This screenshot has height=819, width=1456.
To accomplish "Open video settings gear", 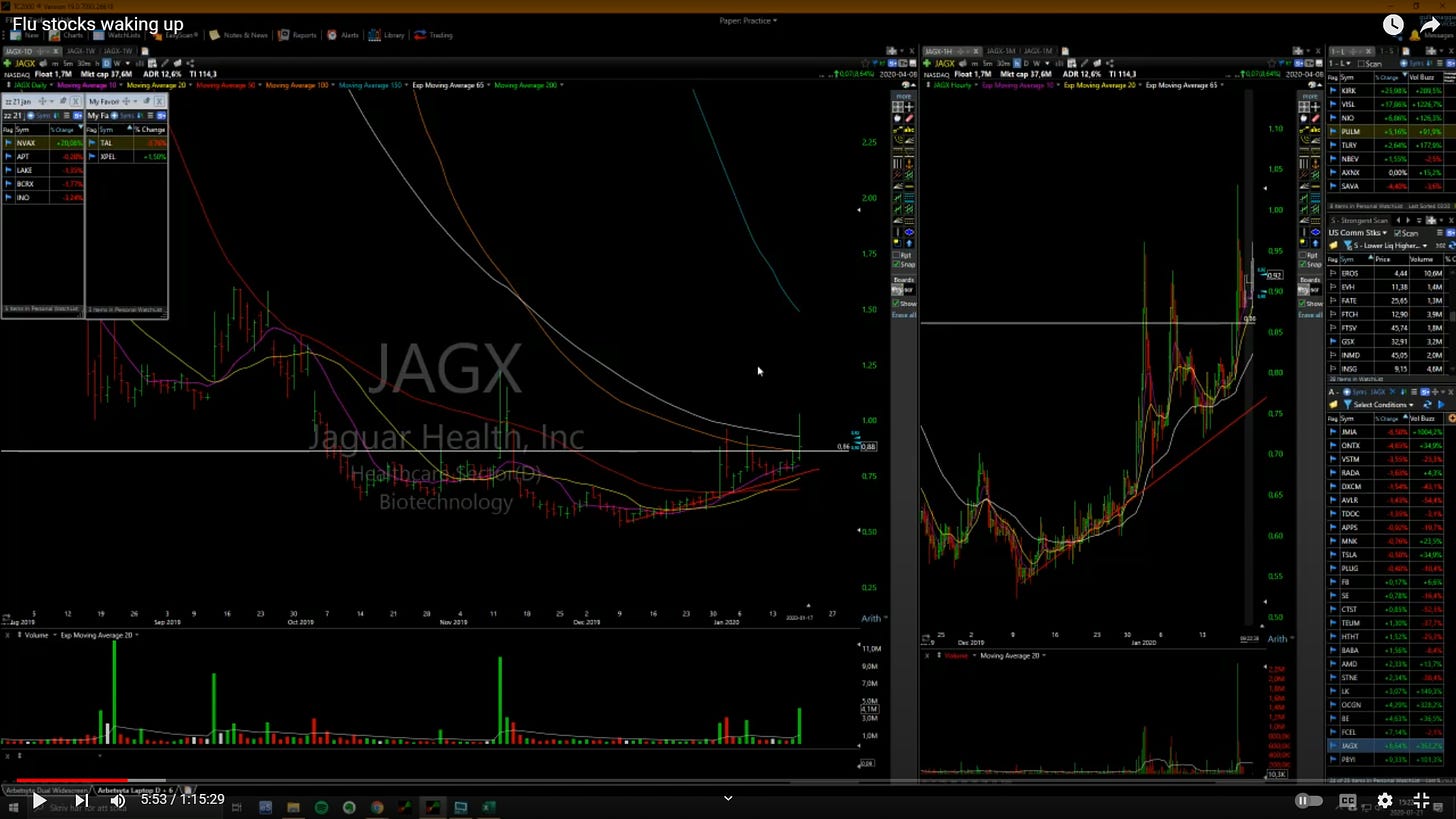I will tap(1385, 800).
